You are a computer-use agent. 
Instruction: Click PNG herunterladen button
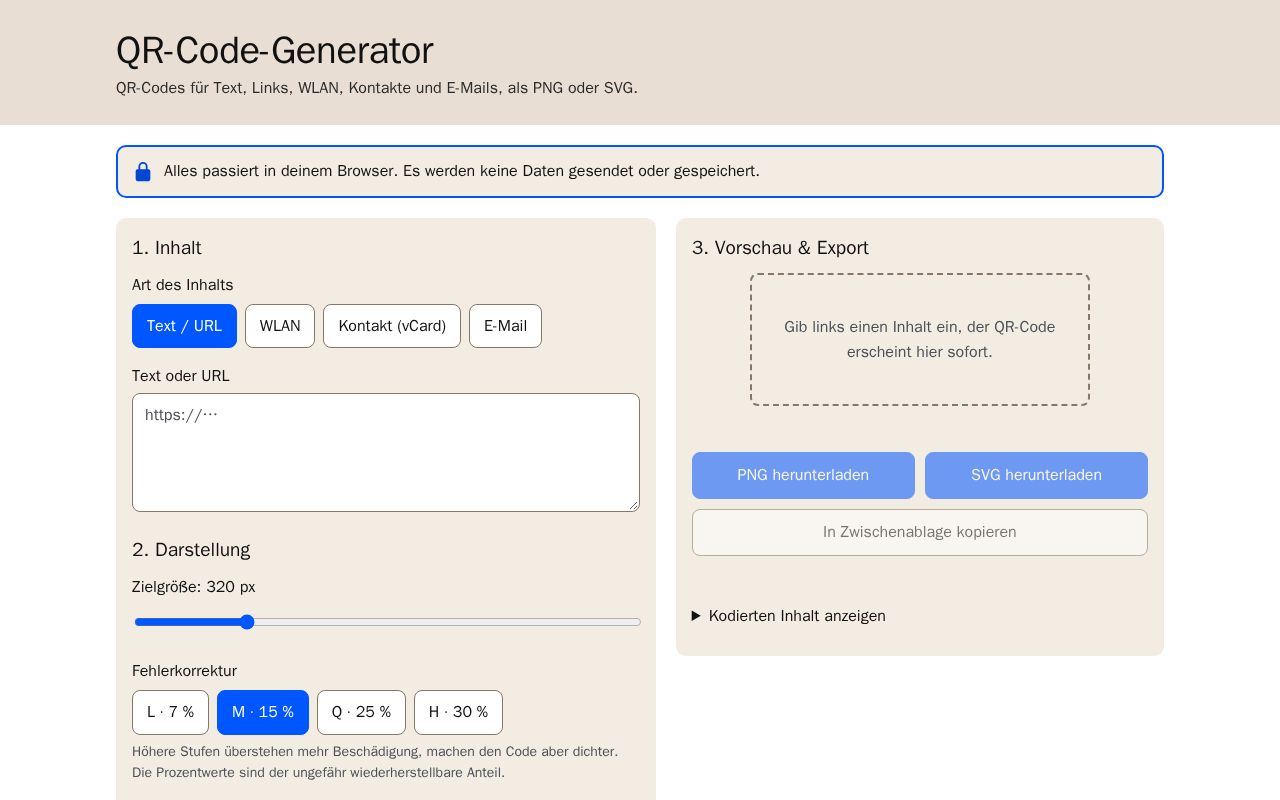pos(803,475)
